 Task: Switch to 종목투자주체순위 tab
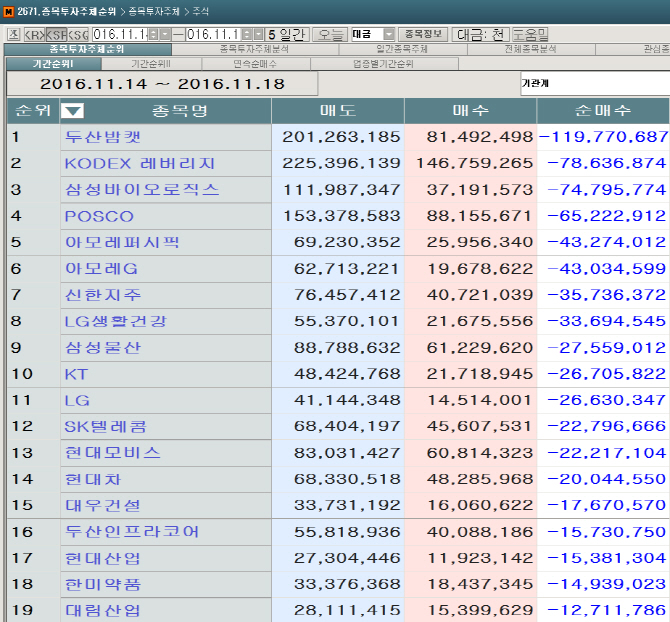pos(88,49)
